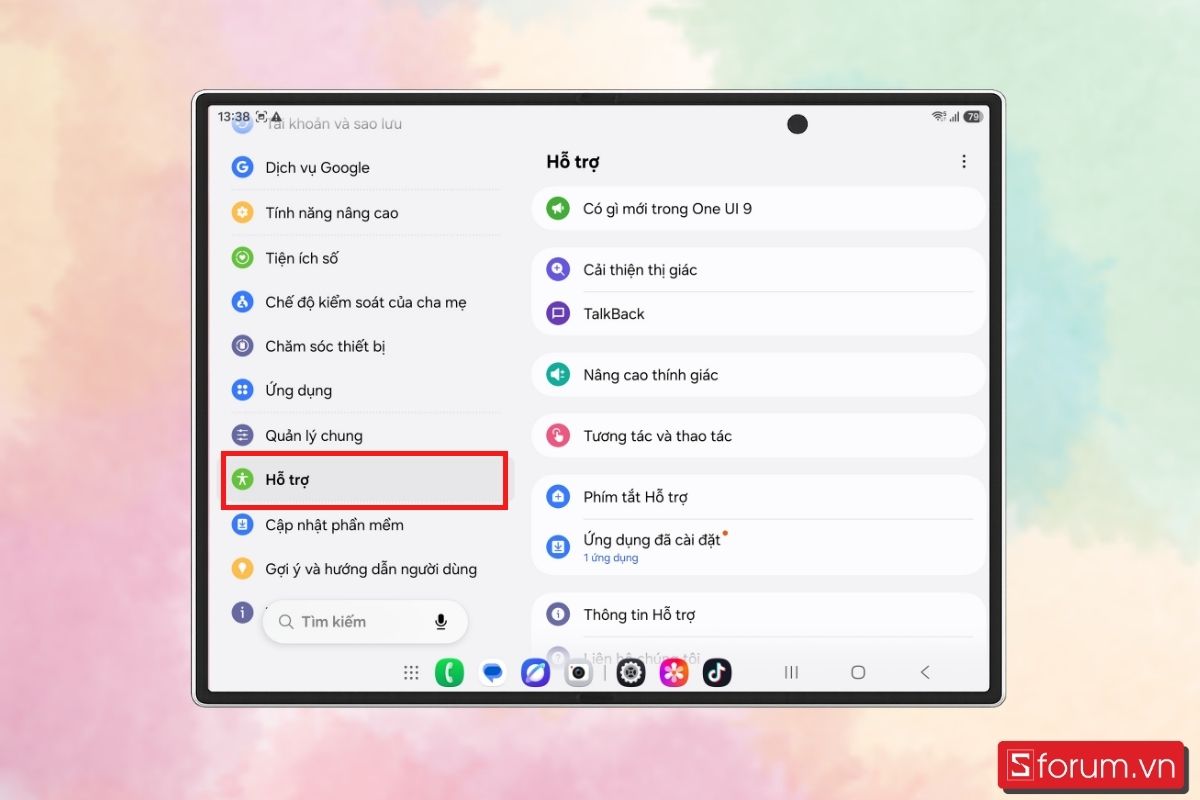Open the Phone app in the dock
This screenshot has width=1200, height=800.
449,673
